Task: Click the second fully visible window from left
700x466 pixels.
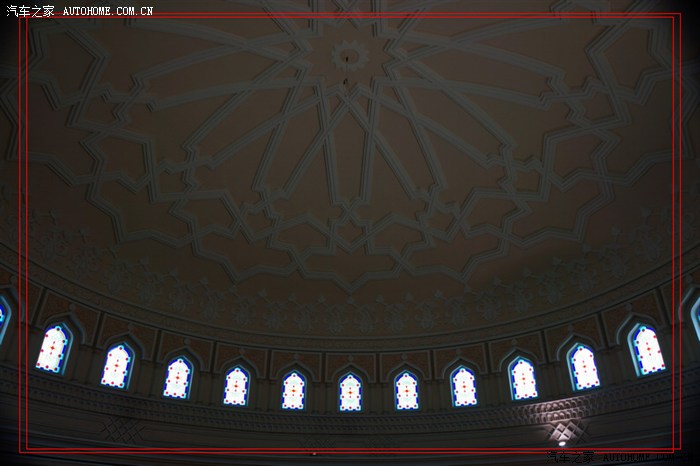Action: [117, 366]
